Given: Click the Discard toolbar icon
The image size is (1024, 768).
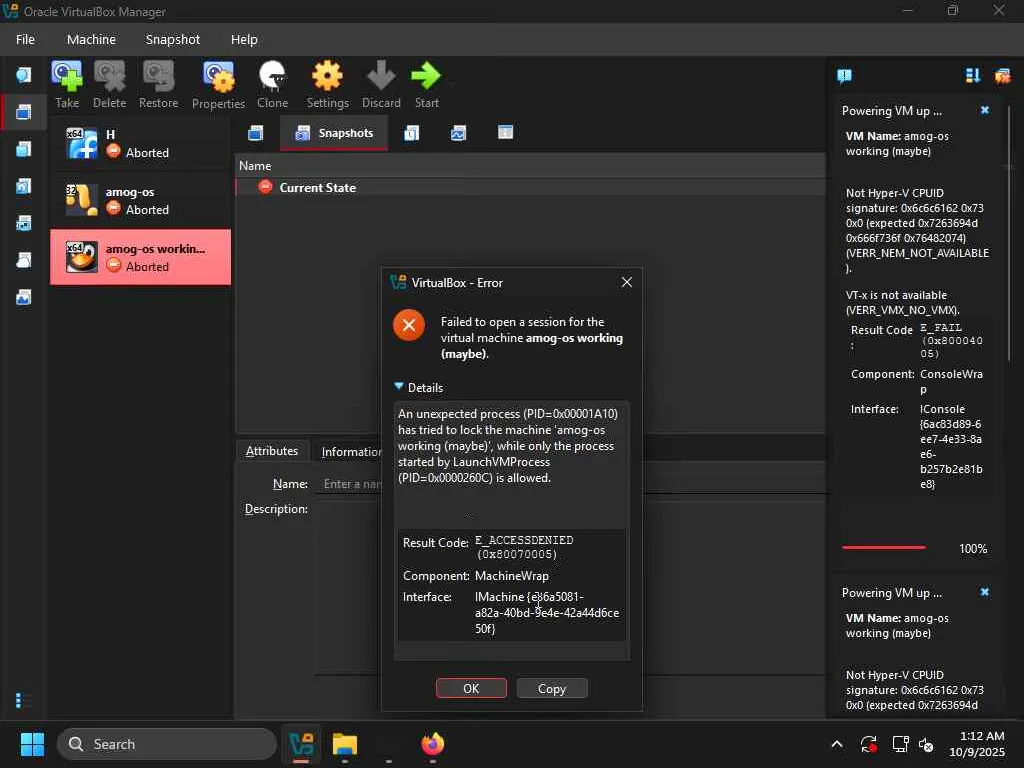Looking at the screenshot, I should (381, 85).
